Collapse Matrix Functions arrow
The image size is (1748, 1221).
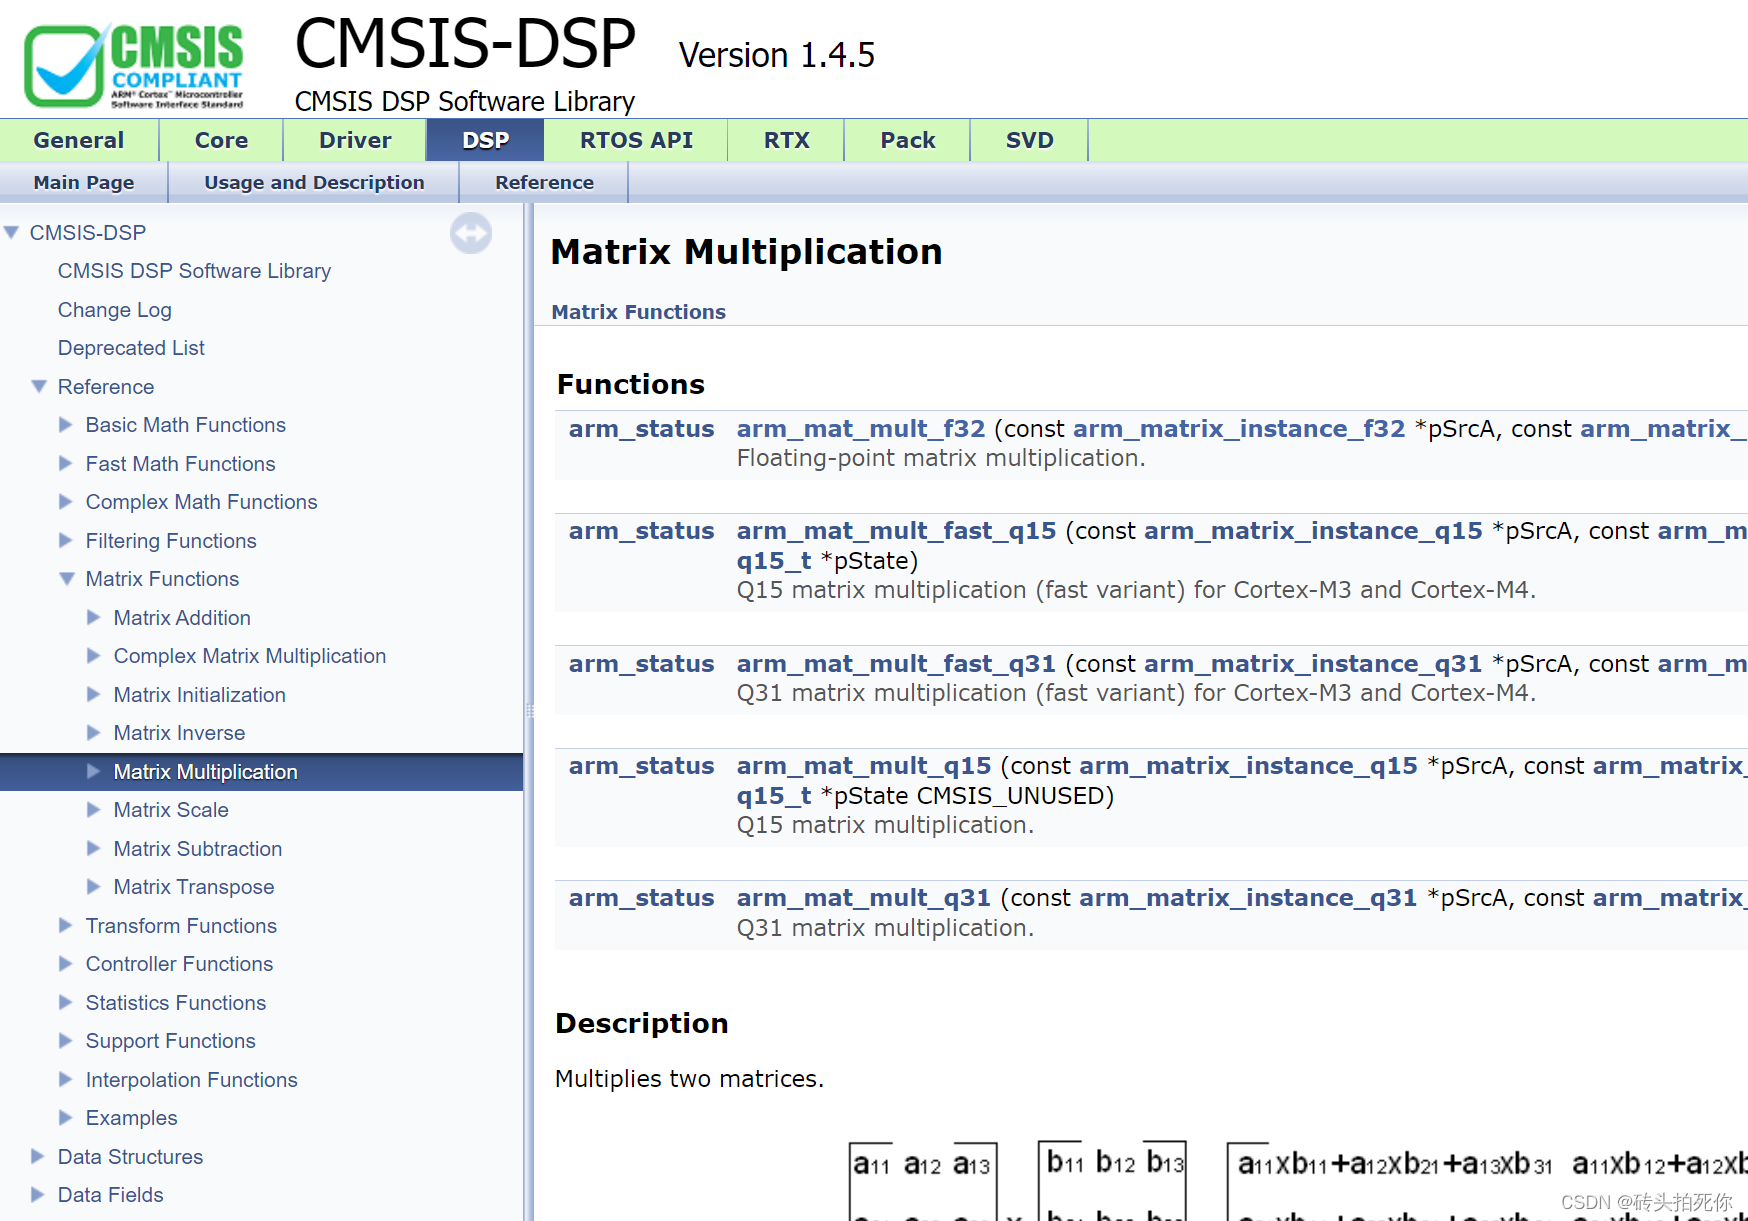[x=67, y=578]
